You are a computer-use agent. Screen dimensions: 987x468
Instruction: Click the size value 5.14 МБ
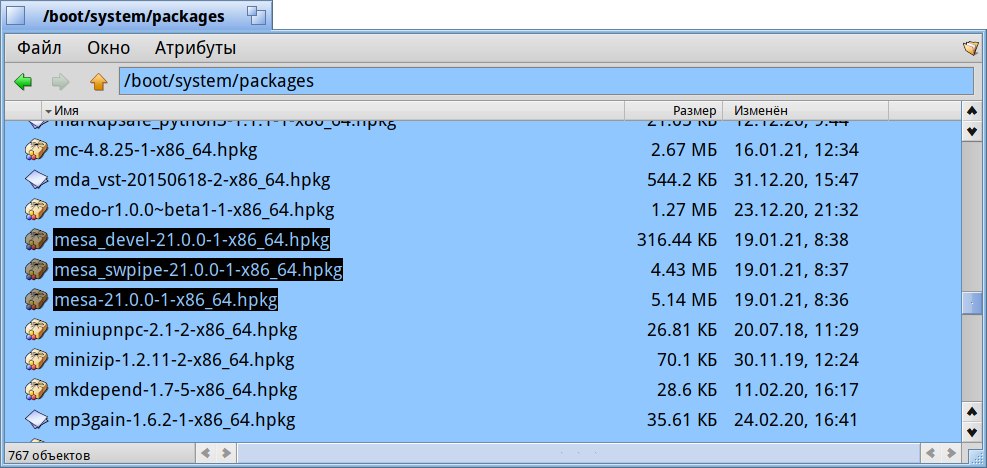coord(684,300)
